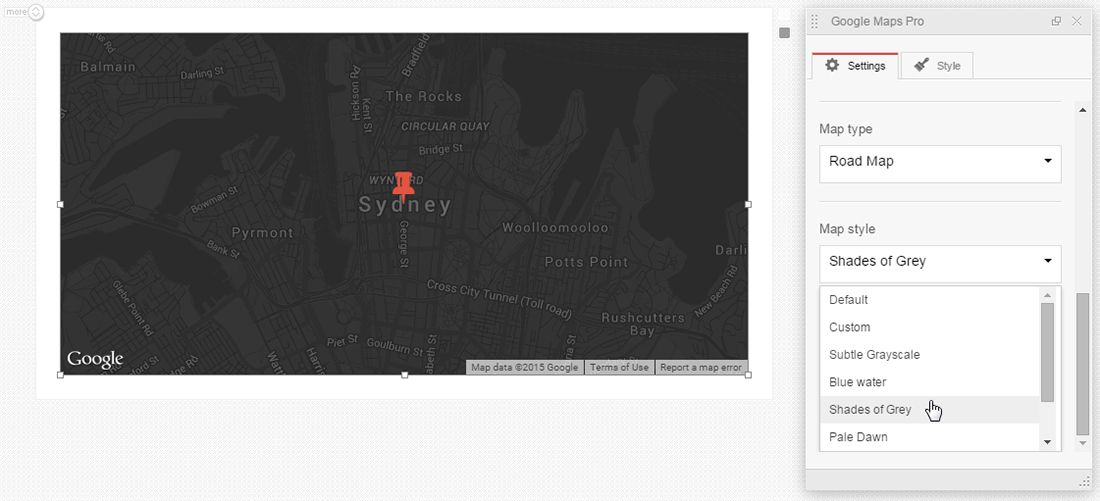
Task: Click the Goulburn St label on map
Action: tap(393, 346)
